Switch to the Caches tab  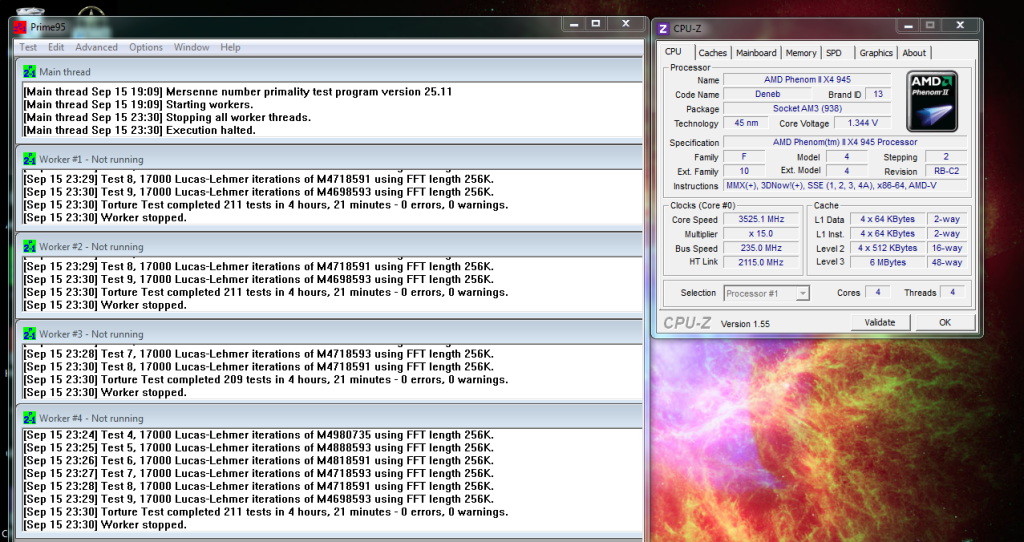pyautogui.click(x=712, y=53)
